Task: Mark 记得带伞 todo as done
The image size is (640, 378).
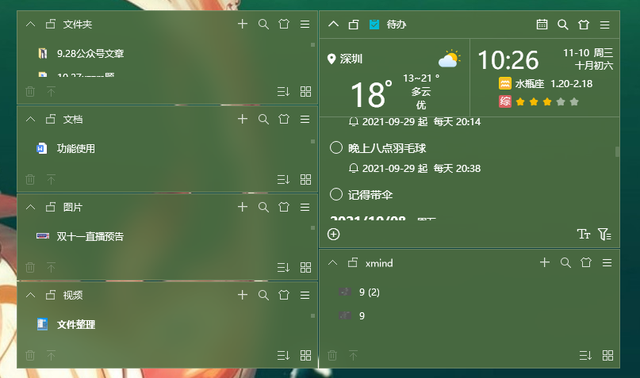Action: point(336,194)
